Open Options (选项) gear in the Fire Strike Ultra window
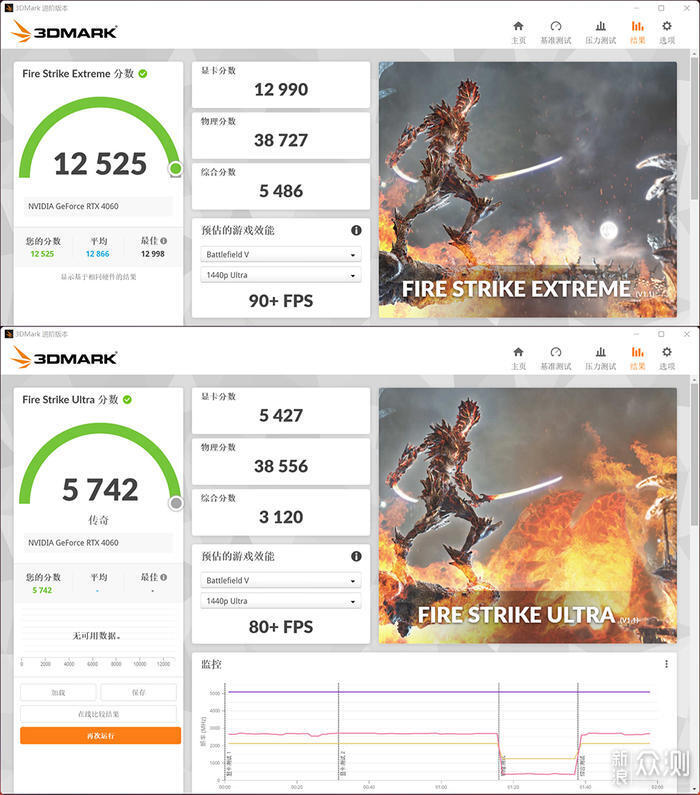700x795 pixels. tap(667, 352)
